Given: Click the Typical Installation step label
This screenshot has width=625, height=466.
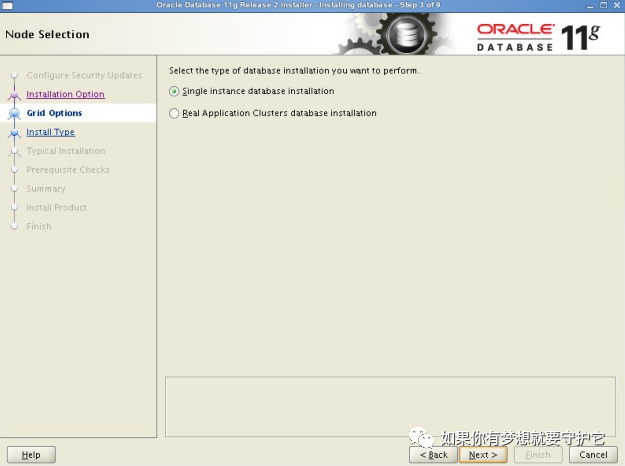Looking at the screenshot, I should (66, 151).
